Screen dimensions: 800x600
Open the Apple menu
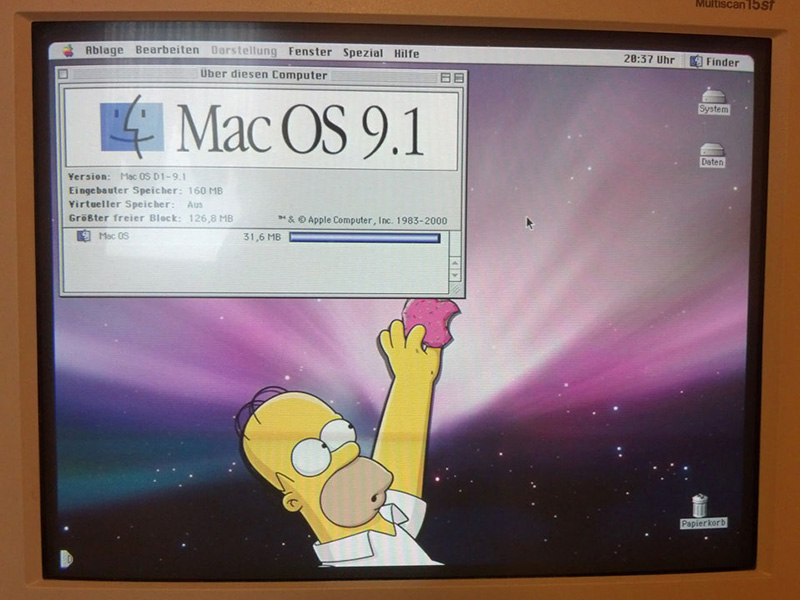coord(68,50)
